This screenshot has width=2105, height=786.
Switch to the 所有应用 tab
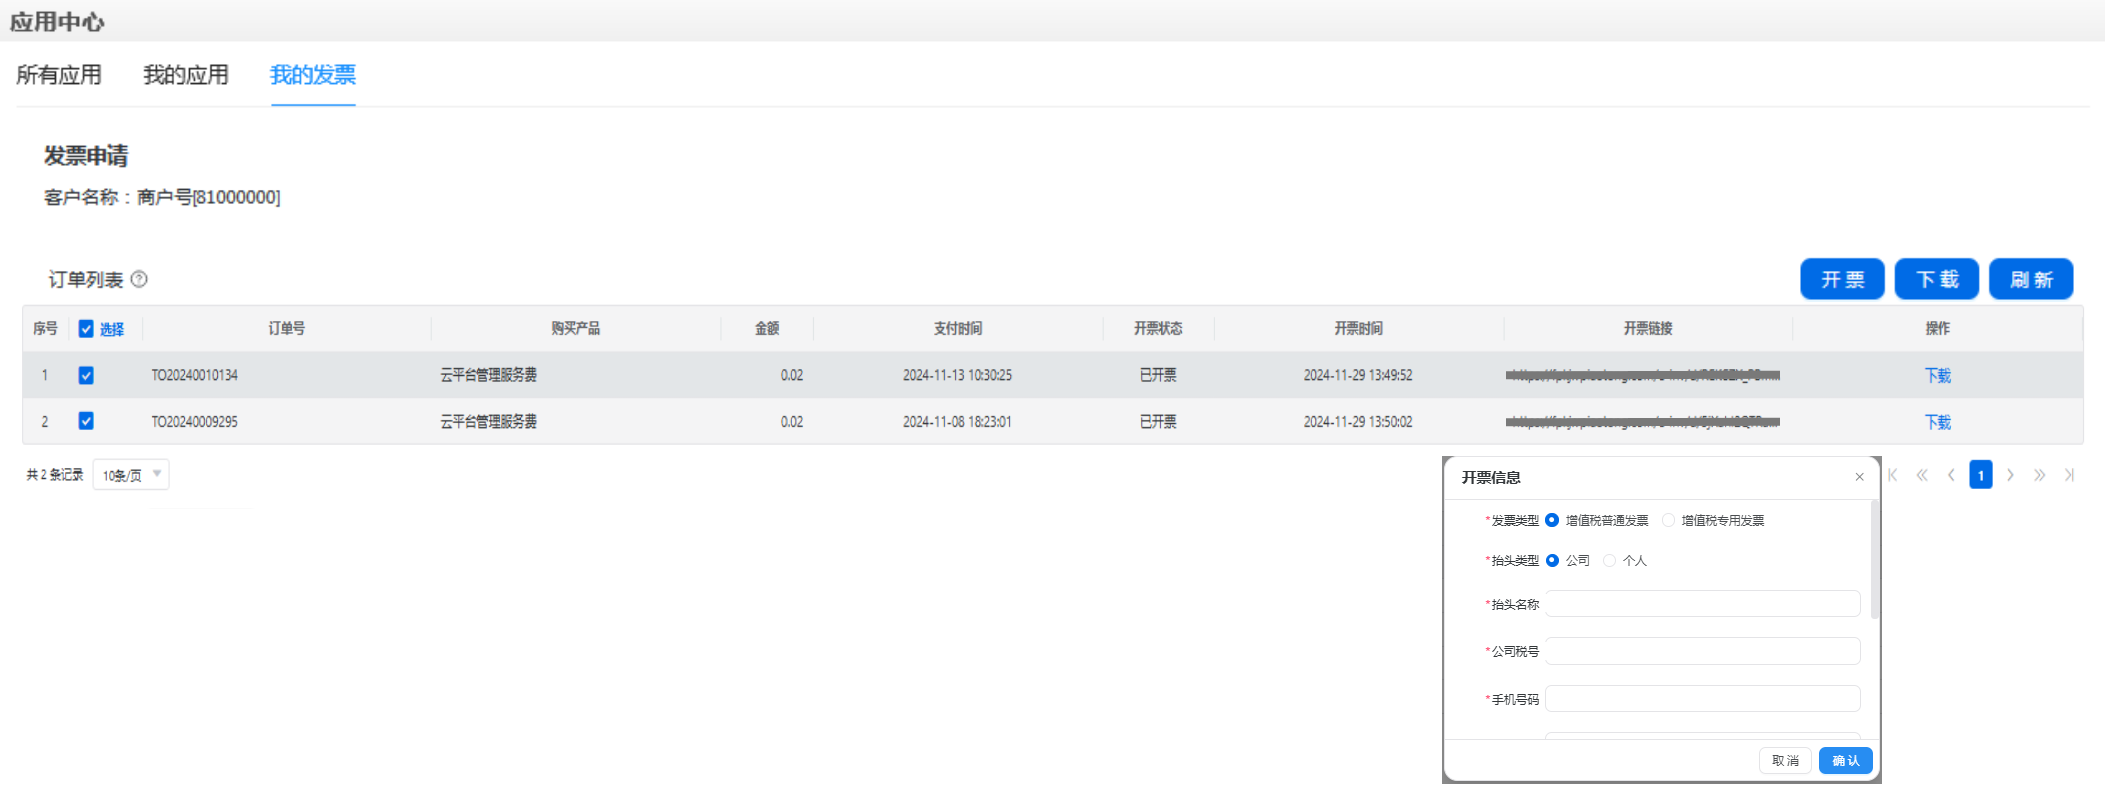click(x=59, y=75)
